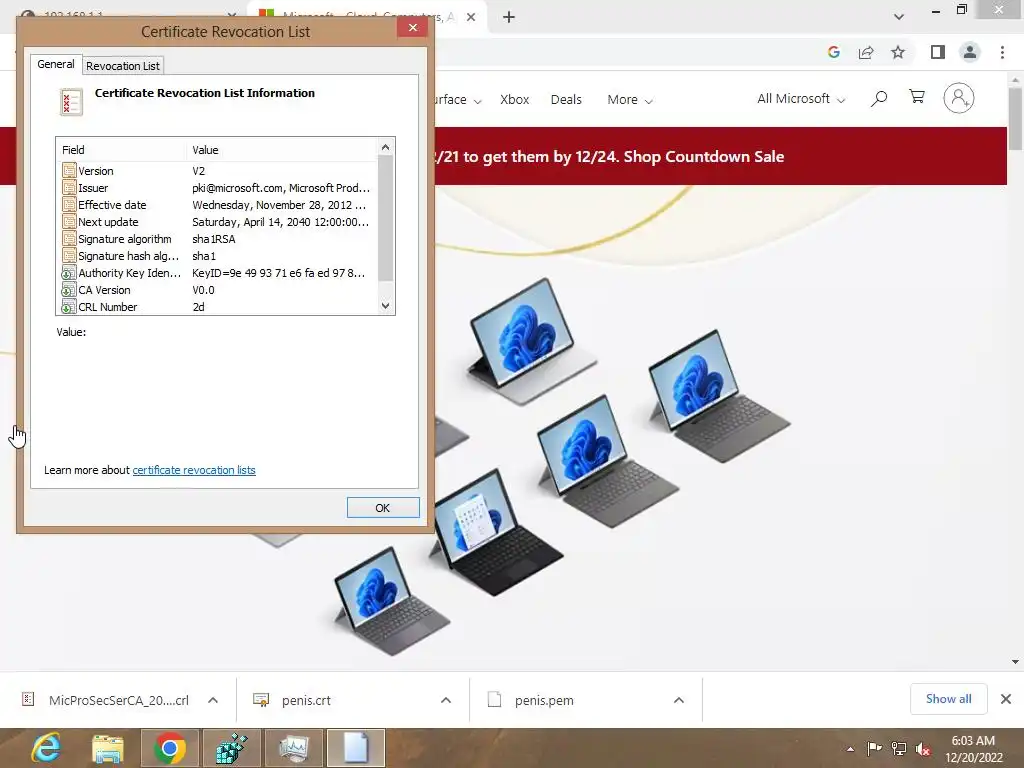Viewport: 1024px width, 768px height.
Task: Bookmark this tab with star icon
Action: [x=898, y=52]
